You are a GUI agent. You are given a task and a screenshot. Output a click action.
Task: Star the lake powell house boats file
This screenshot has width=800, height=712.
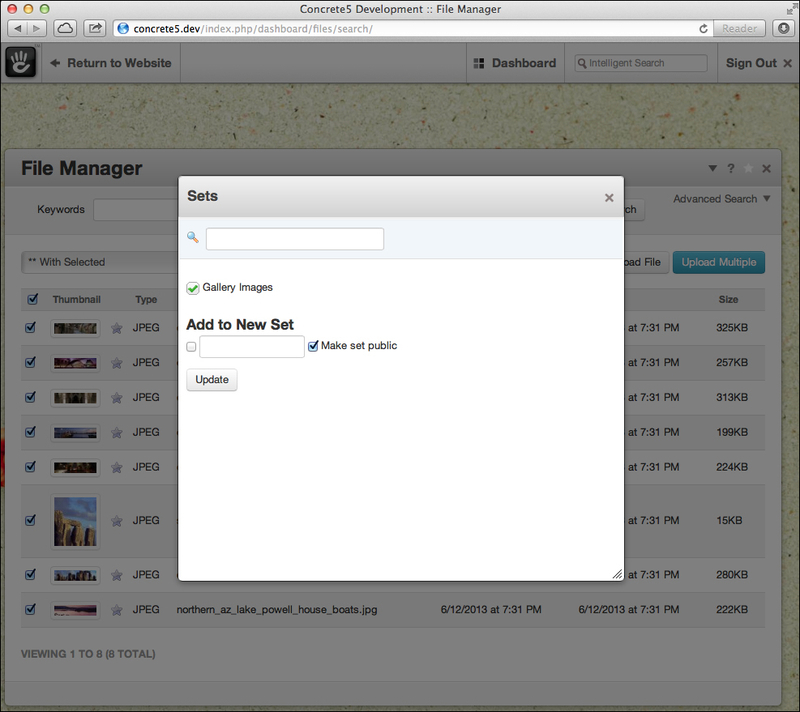pos(117,609)
